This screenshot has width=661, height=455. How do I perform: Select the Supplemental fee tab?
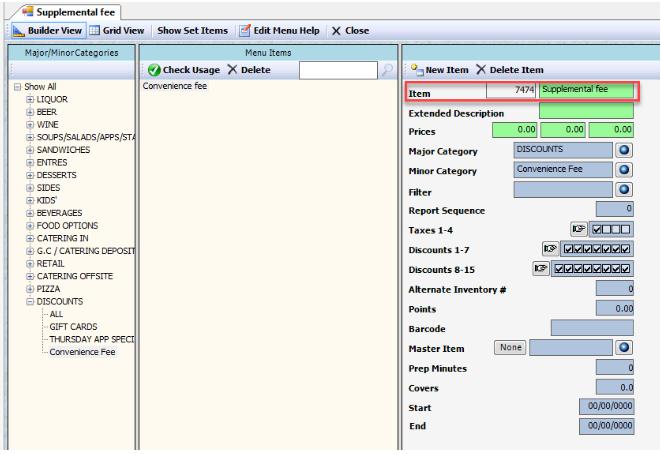(x=66, y=11)
